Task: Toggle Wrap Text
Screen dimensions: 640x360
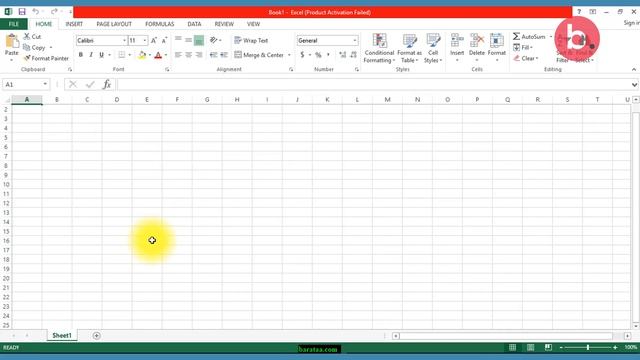Action: 251,40
